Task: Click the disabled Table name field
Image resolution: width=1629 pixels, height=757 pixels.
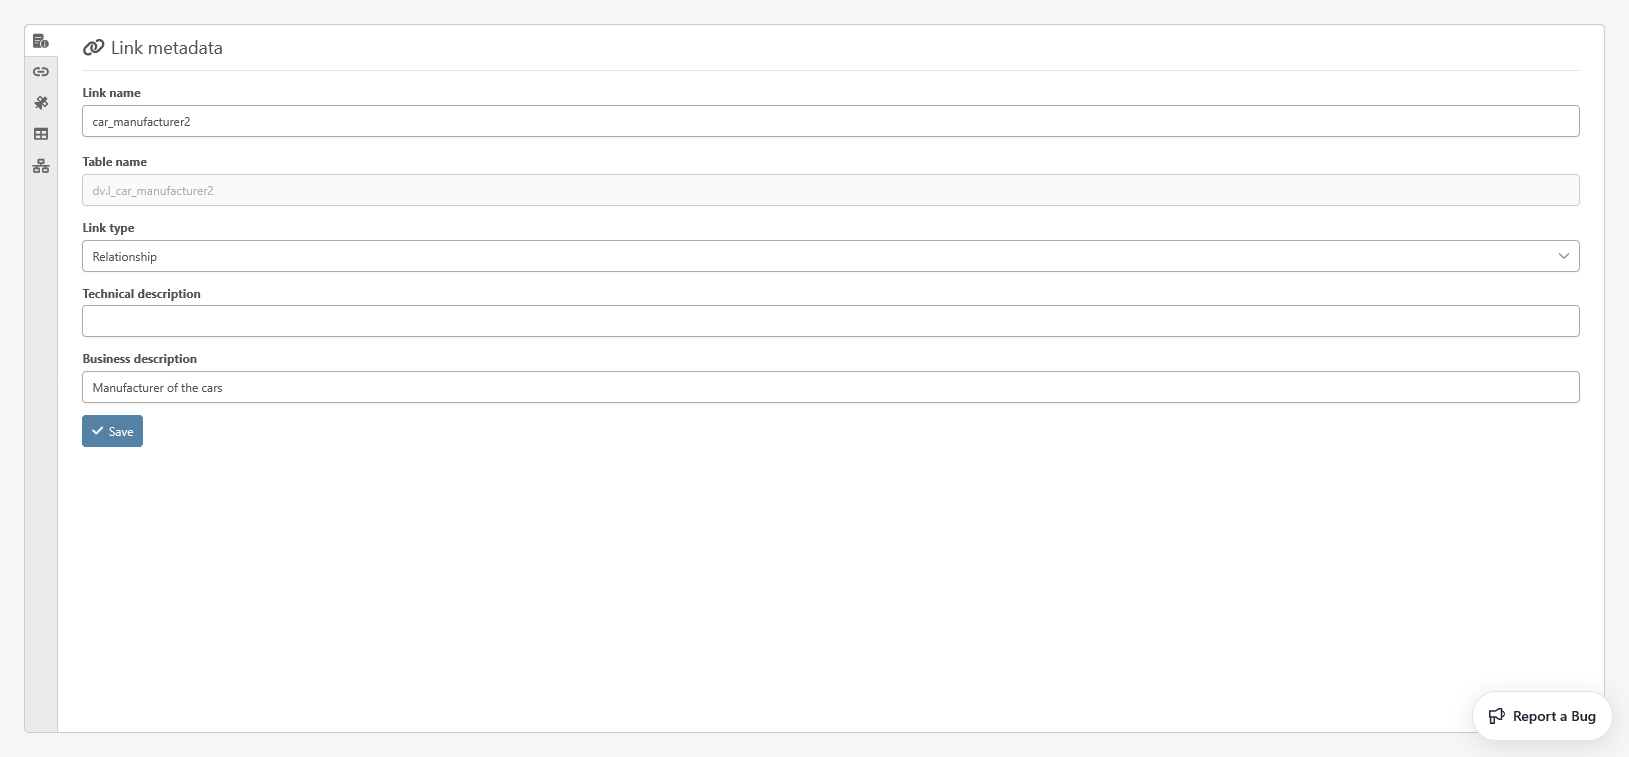Action: (x=830, y=190)
